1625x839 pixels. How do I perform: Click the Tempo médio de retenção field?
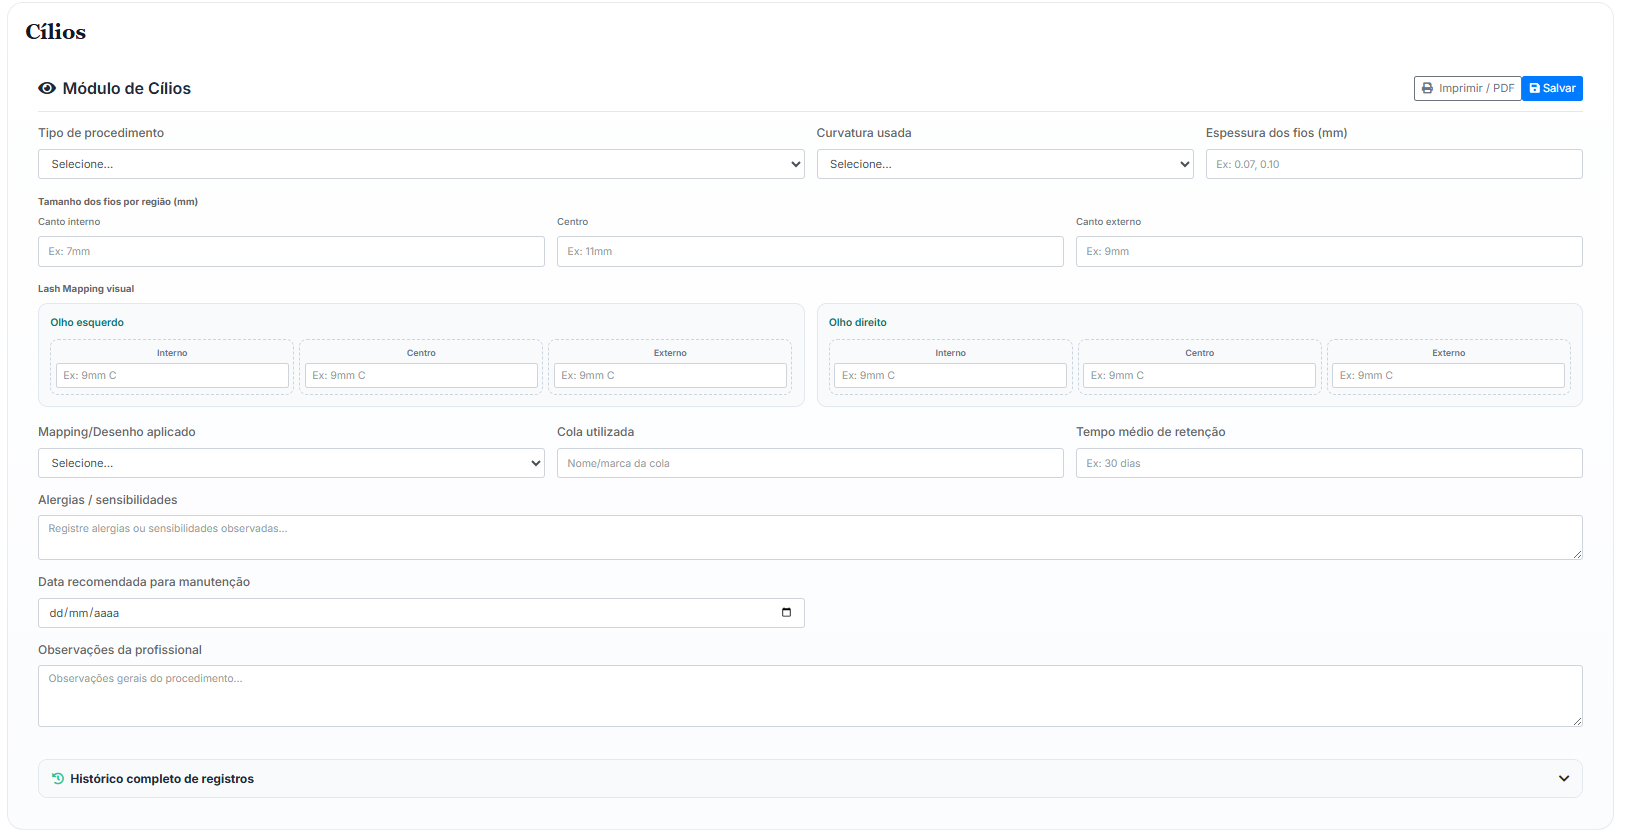coord(1329,463)
